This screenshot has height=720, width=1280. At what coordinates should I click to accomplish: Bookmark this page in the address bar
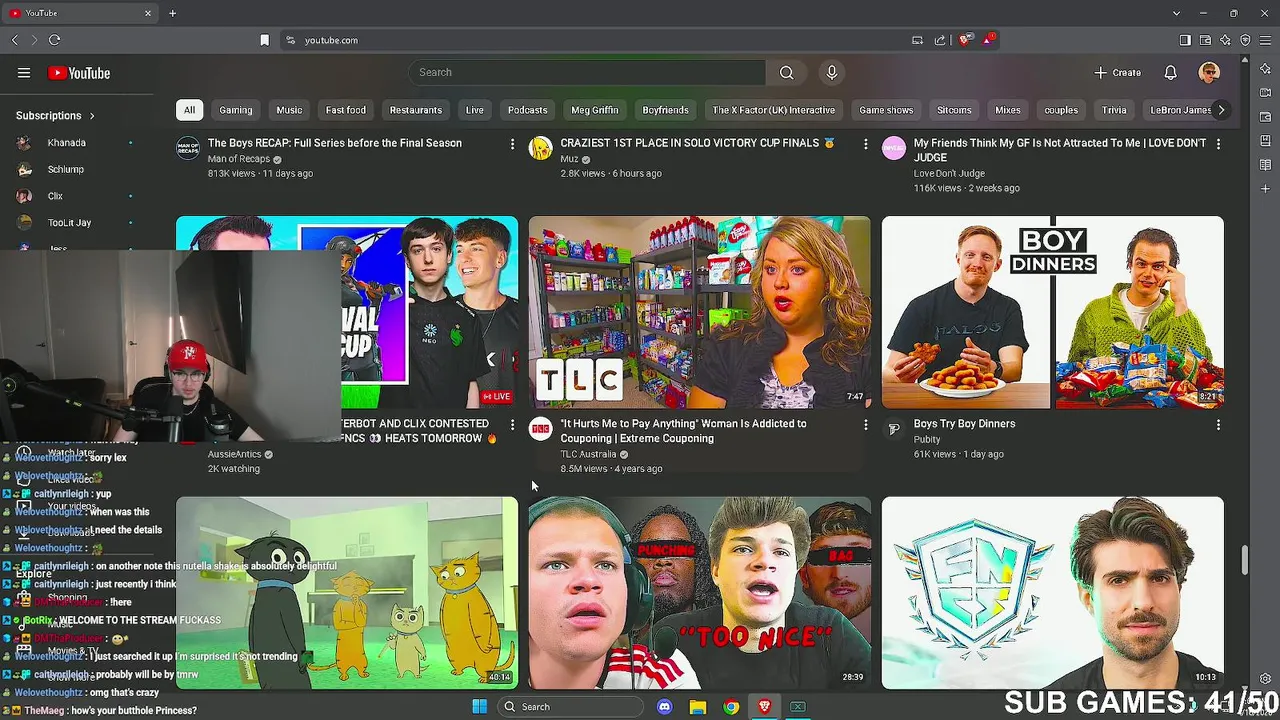coord(264,40)
